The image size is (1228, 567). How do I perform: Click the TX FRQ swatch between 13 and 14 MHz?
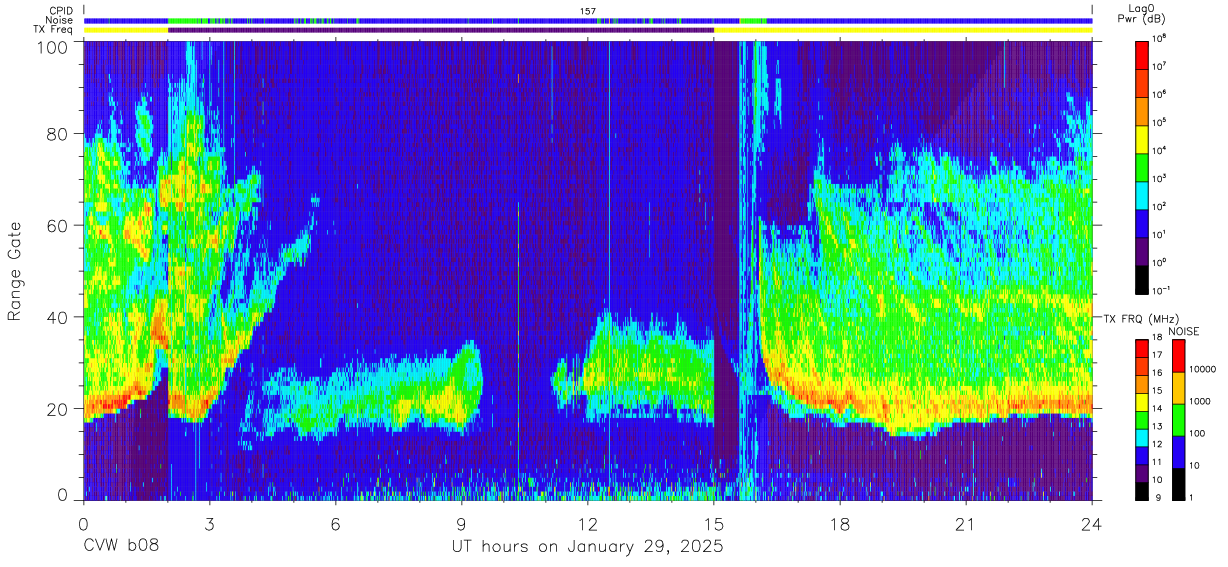(1141, 418)
